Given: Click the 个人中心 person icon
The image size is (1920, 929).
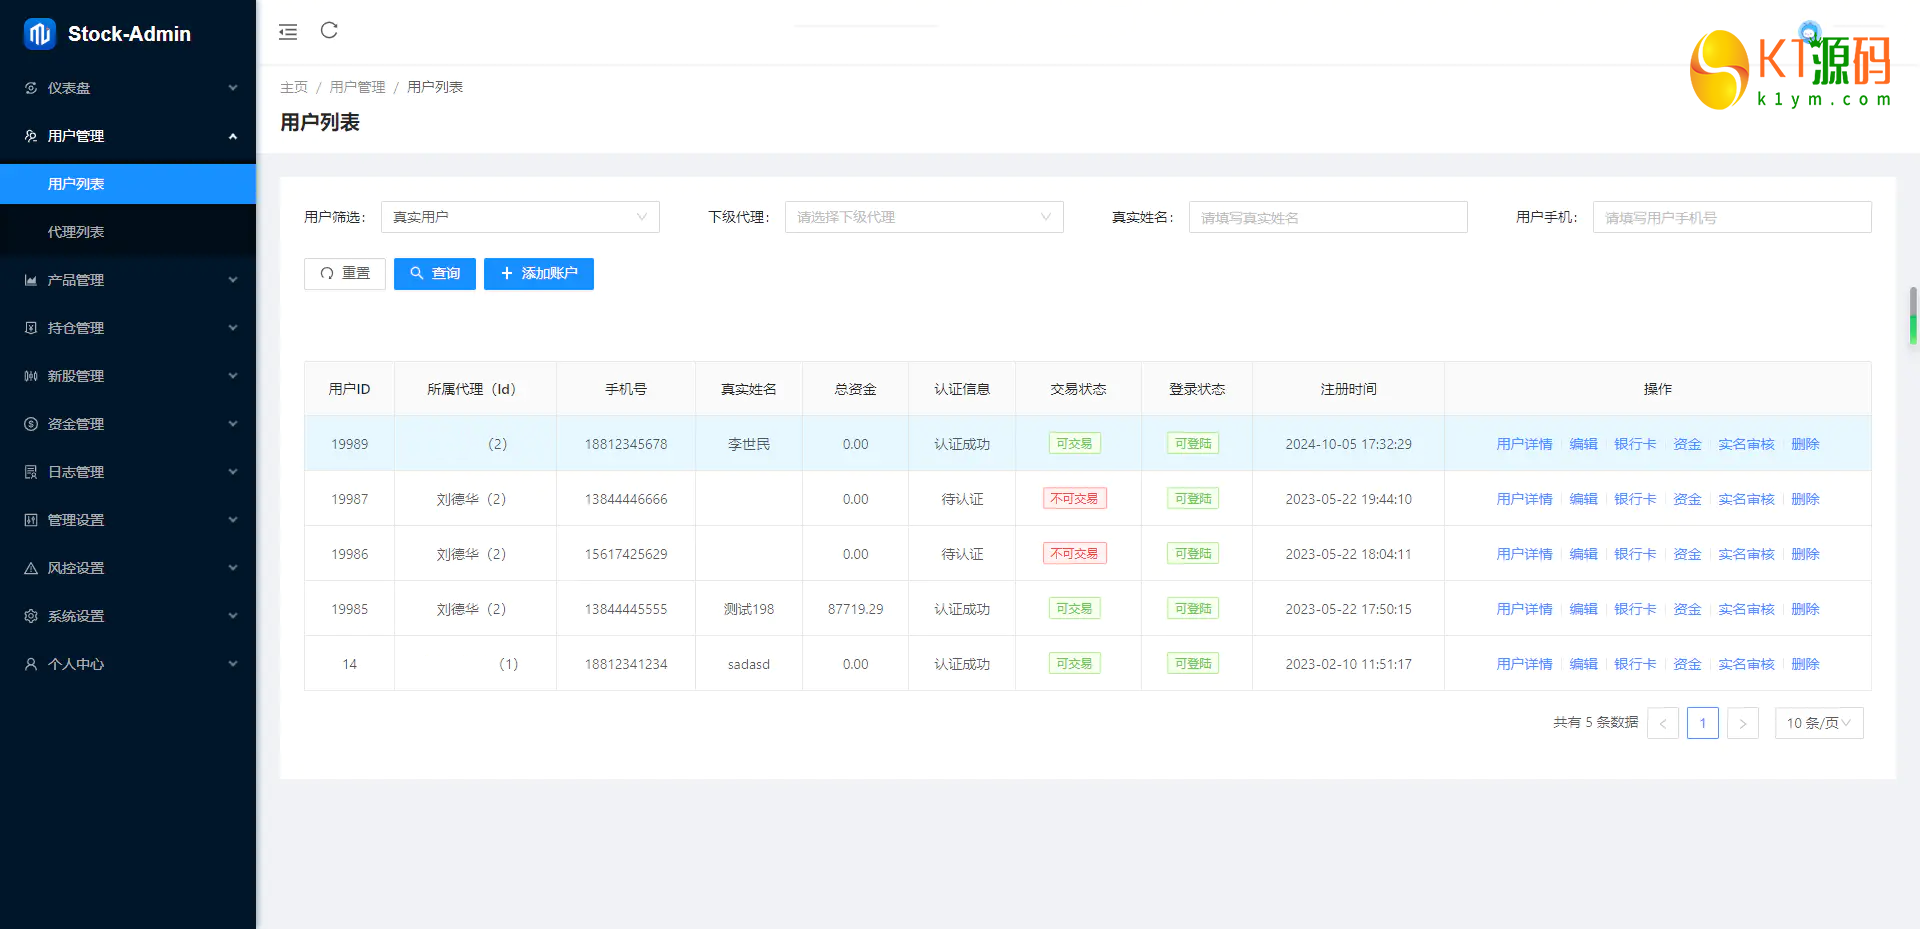Looking at the screenshot, I should tap(31, 664).
